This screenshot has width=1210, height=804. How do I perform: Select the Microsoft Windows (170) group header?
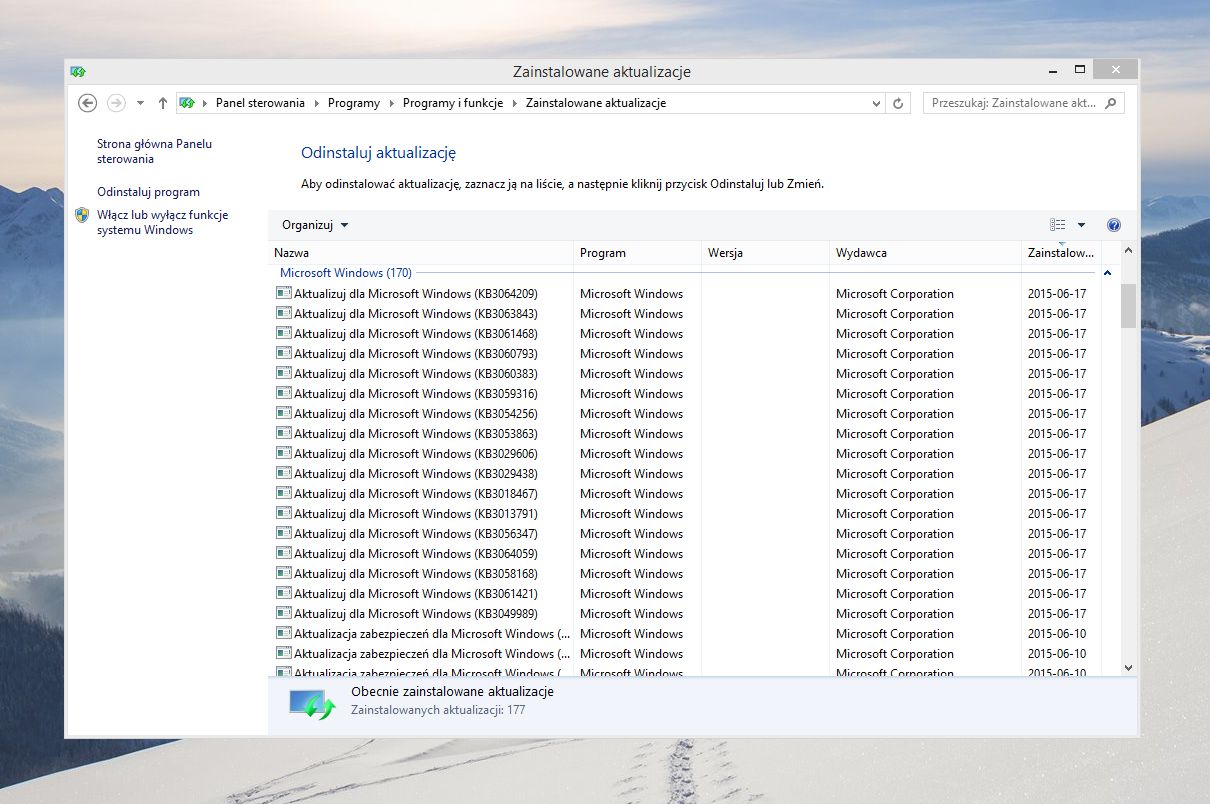coord(345,273)
